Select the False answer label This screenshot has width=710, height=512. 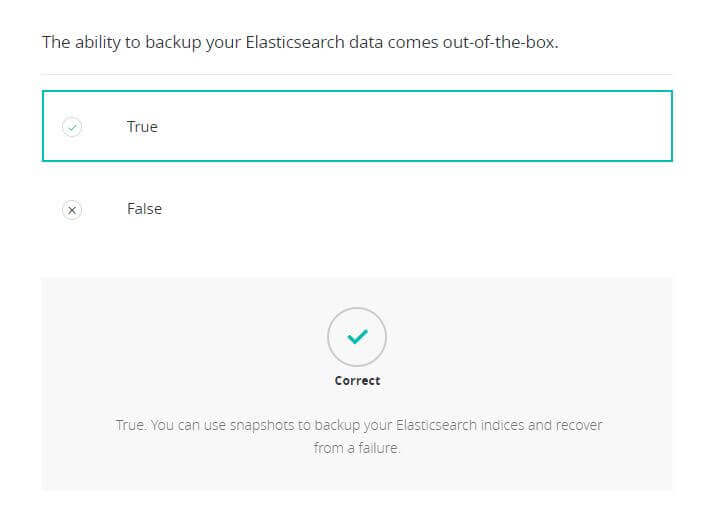(x=144, y=209)
